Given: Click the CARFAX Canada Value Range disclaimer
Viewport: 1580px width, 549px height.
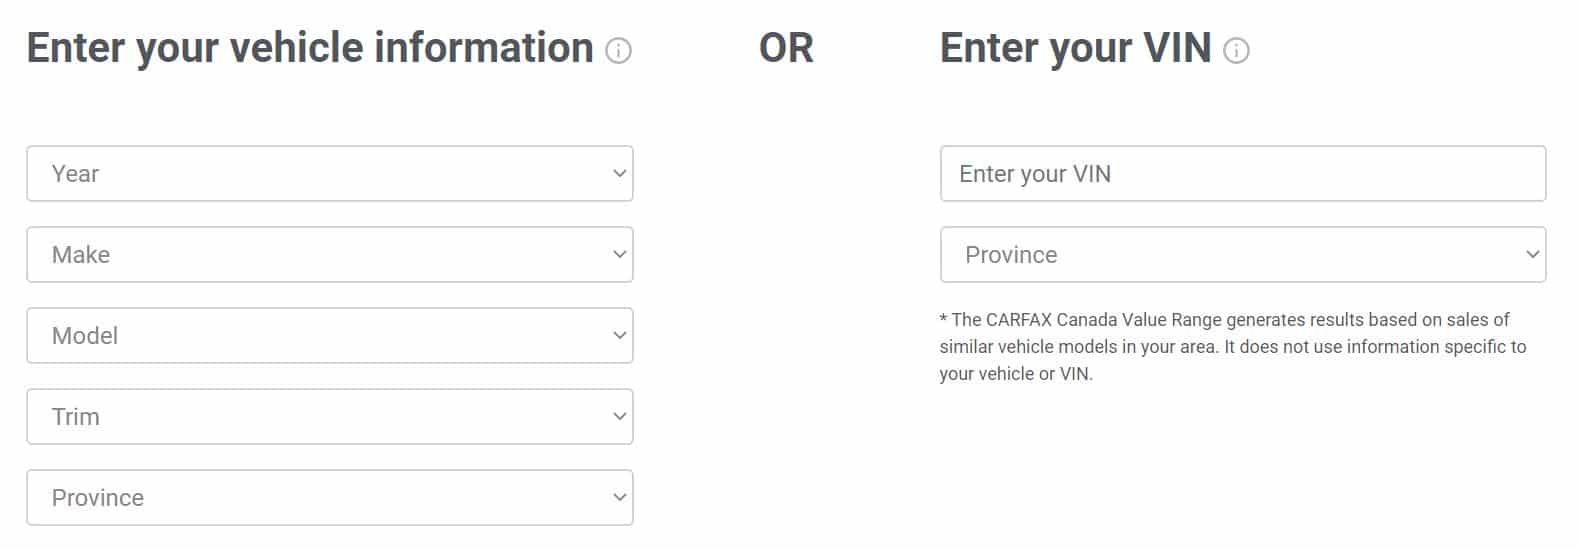Looking at the screenshot, I should coord(1233,347).
